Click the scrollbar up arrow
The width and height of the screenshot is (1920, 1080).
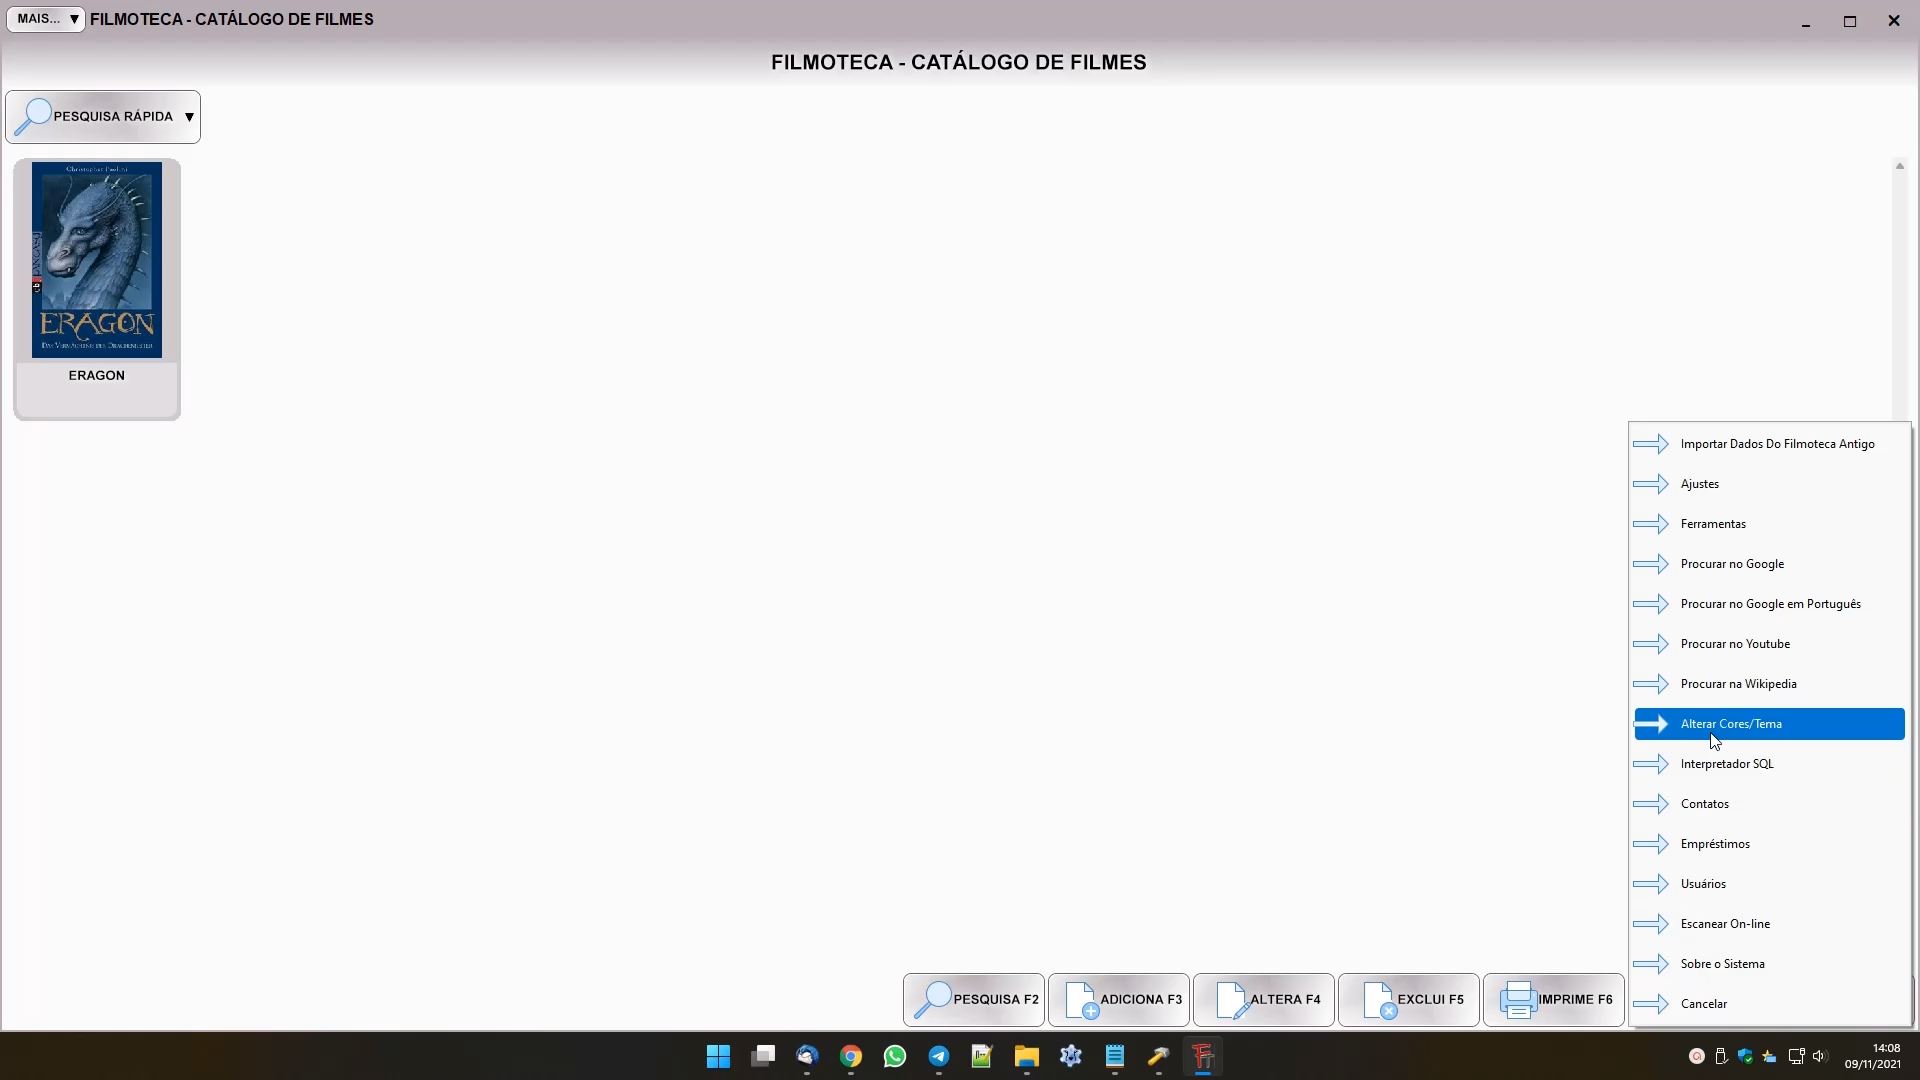(x=1899, y=166)
